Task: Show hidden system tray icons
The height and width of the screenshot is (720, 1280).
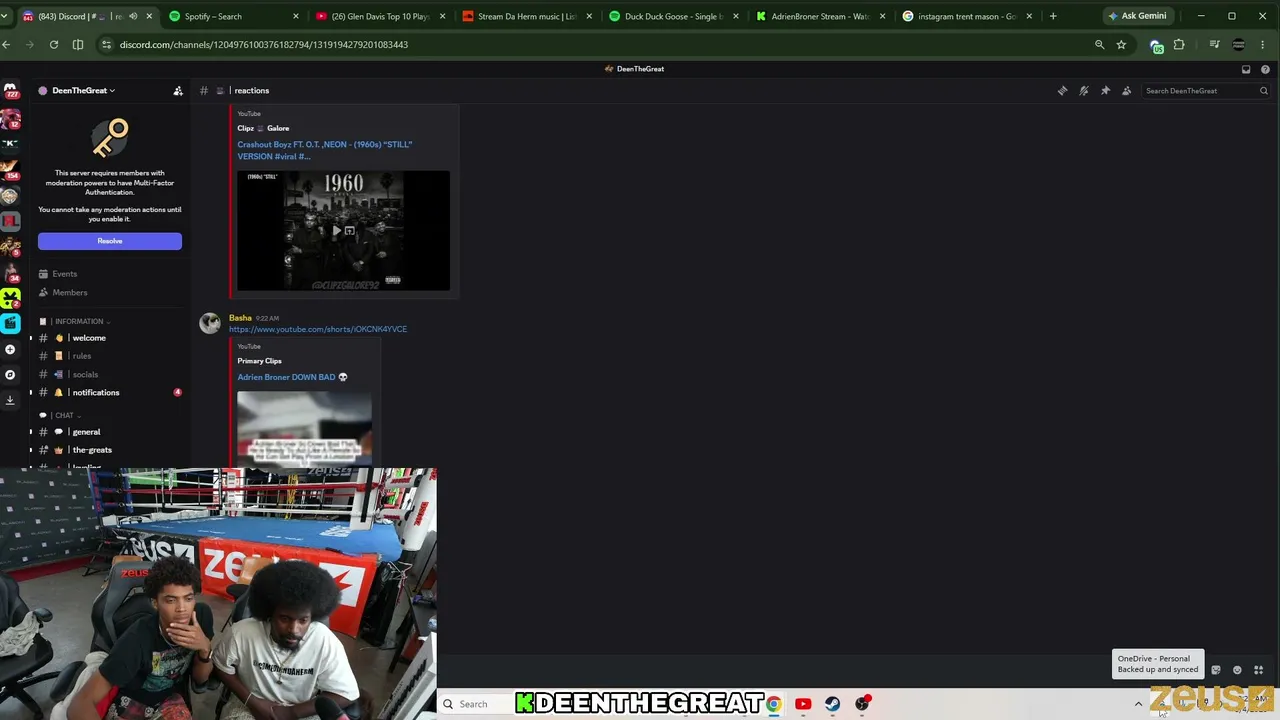Action: [1138, 704]
